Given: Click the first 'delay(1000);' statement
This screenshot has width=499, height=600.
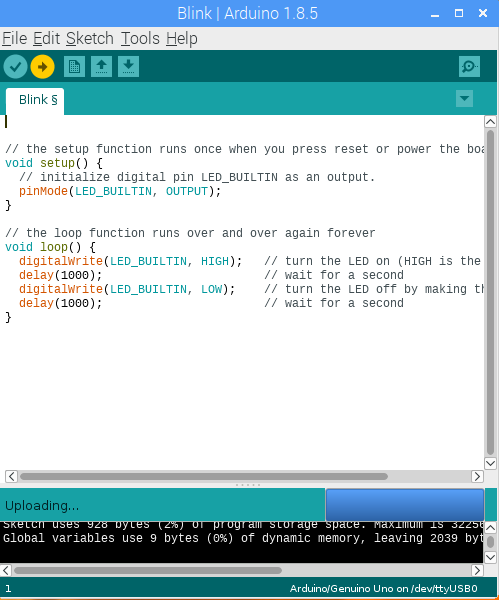Looking at the screenshot, I should click(x=60, y=275).
